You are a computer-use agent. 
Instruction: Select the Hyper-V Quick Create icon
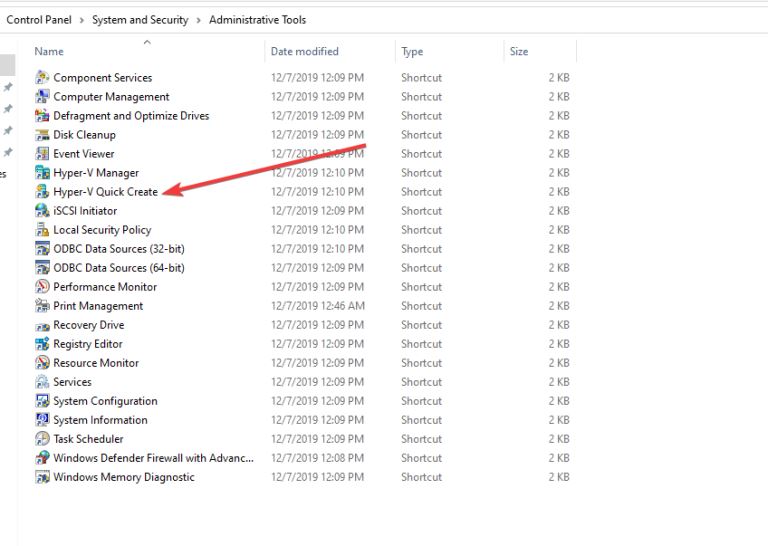pyautogui.click(x=43, y=191)
